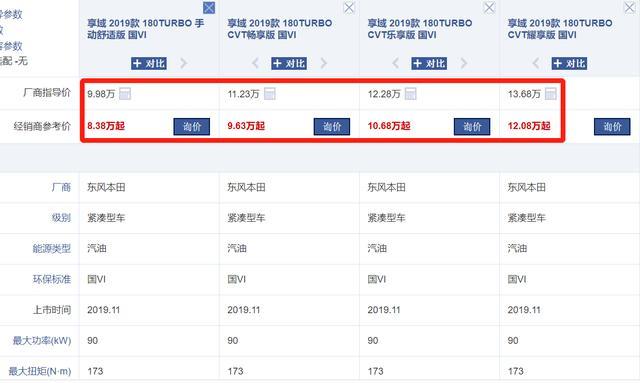Click 询价 button next to 9.63万起
This screenshot has height=383, width=640.
(x=332, y=127)
